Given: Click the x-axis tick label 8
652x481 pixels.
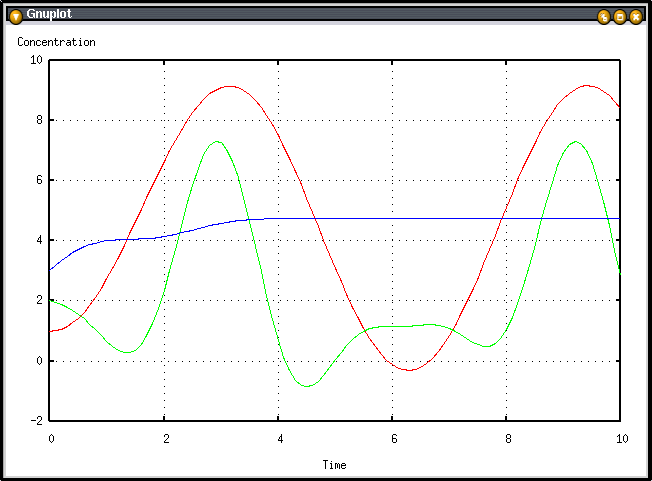Looking at the screenshot, I should pyautogui.click(x=507, y=440).
